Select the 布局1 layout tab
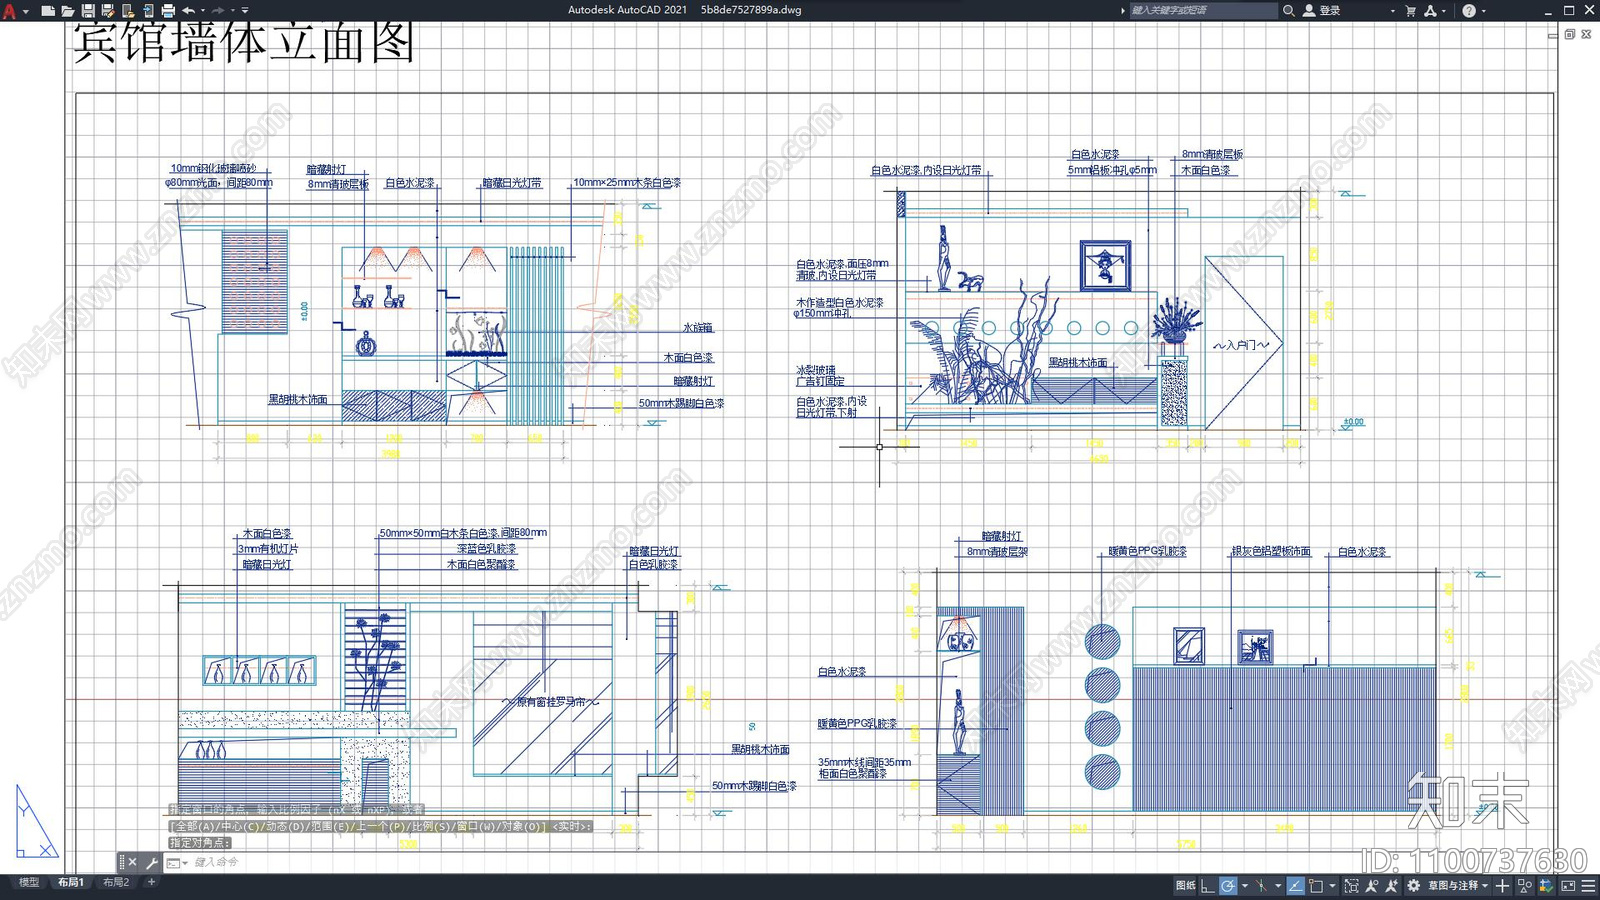This screenshot has height=900, width=1600. (x=71, y=882)
